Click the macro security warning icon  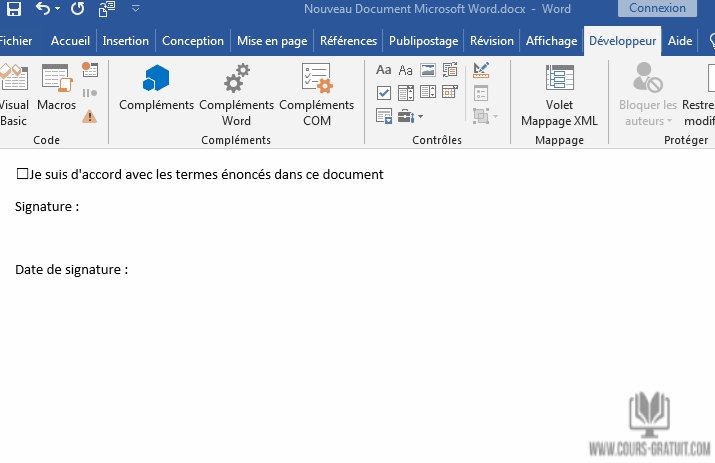(x=90, y=116)
